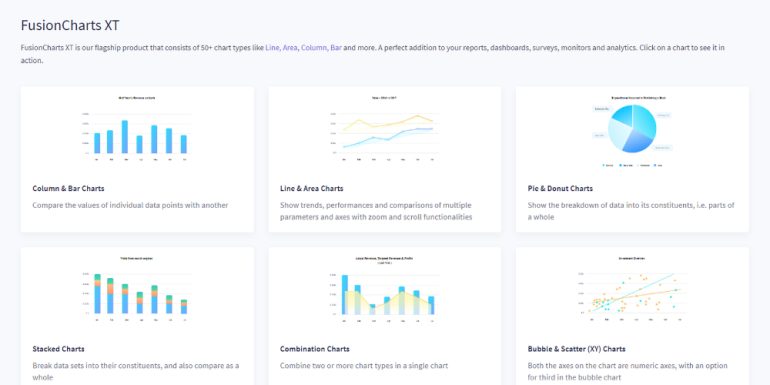The image size is (770, 385).
Task: Click the pie chart legend below the pie
Action: (x=632, y=165)
